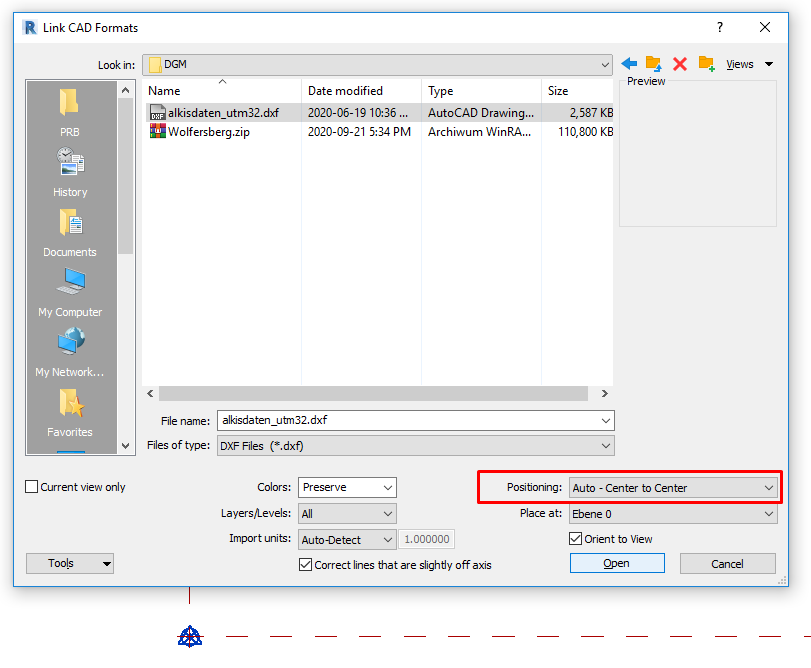
Task: Click the create new folder icon
Action: (x=704, y=63)
